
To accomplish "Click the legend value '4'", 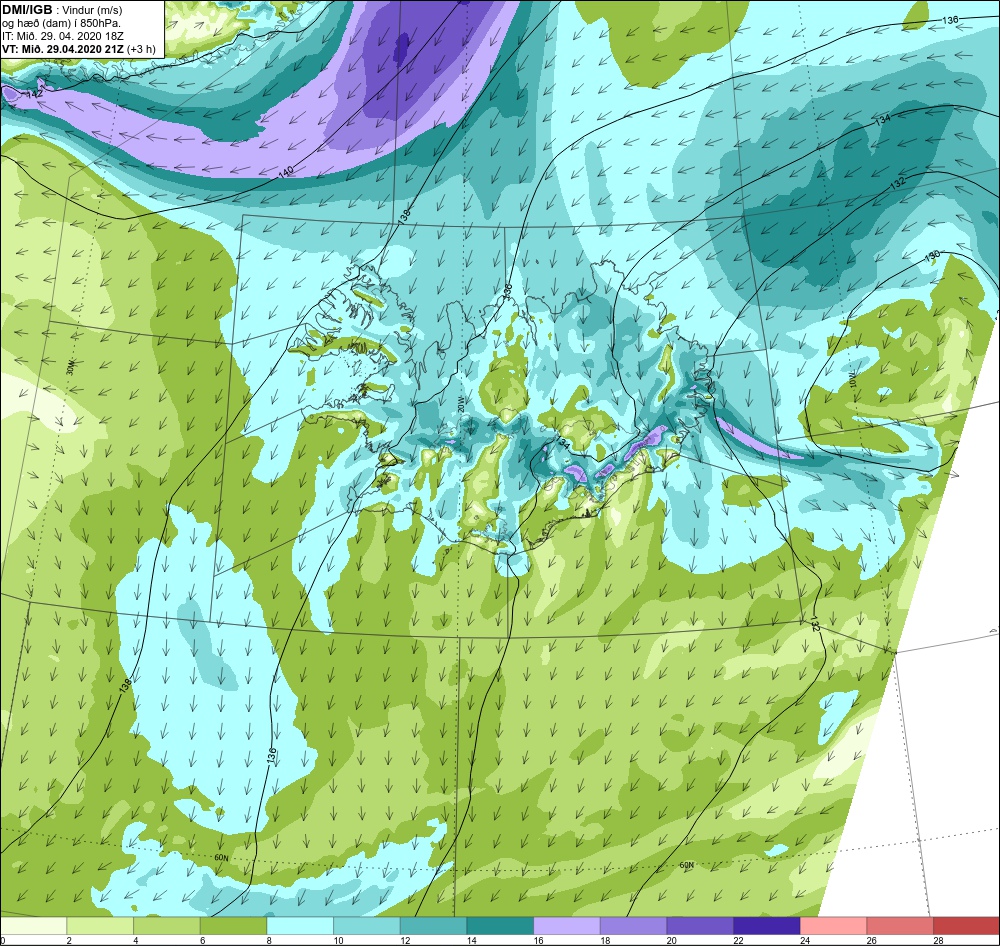I will [136, 940].
